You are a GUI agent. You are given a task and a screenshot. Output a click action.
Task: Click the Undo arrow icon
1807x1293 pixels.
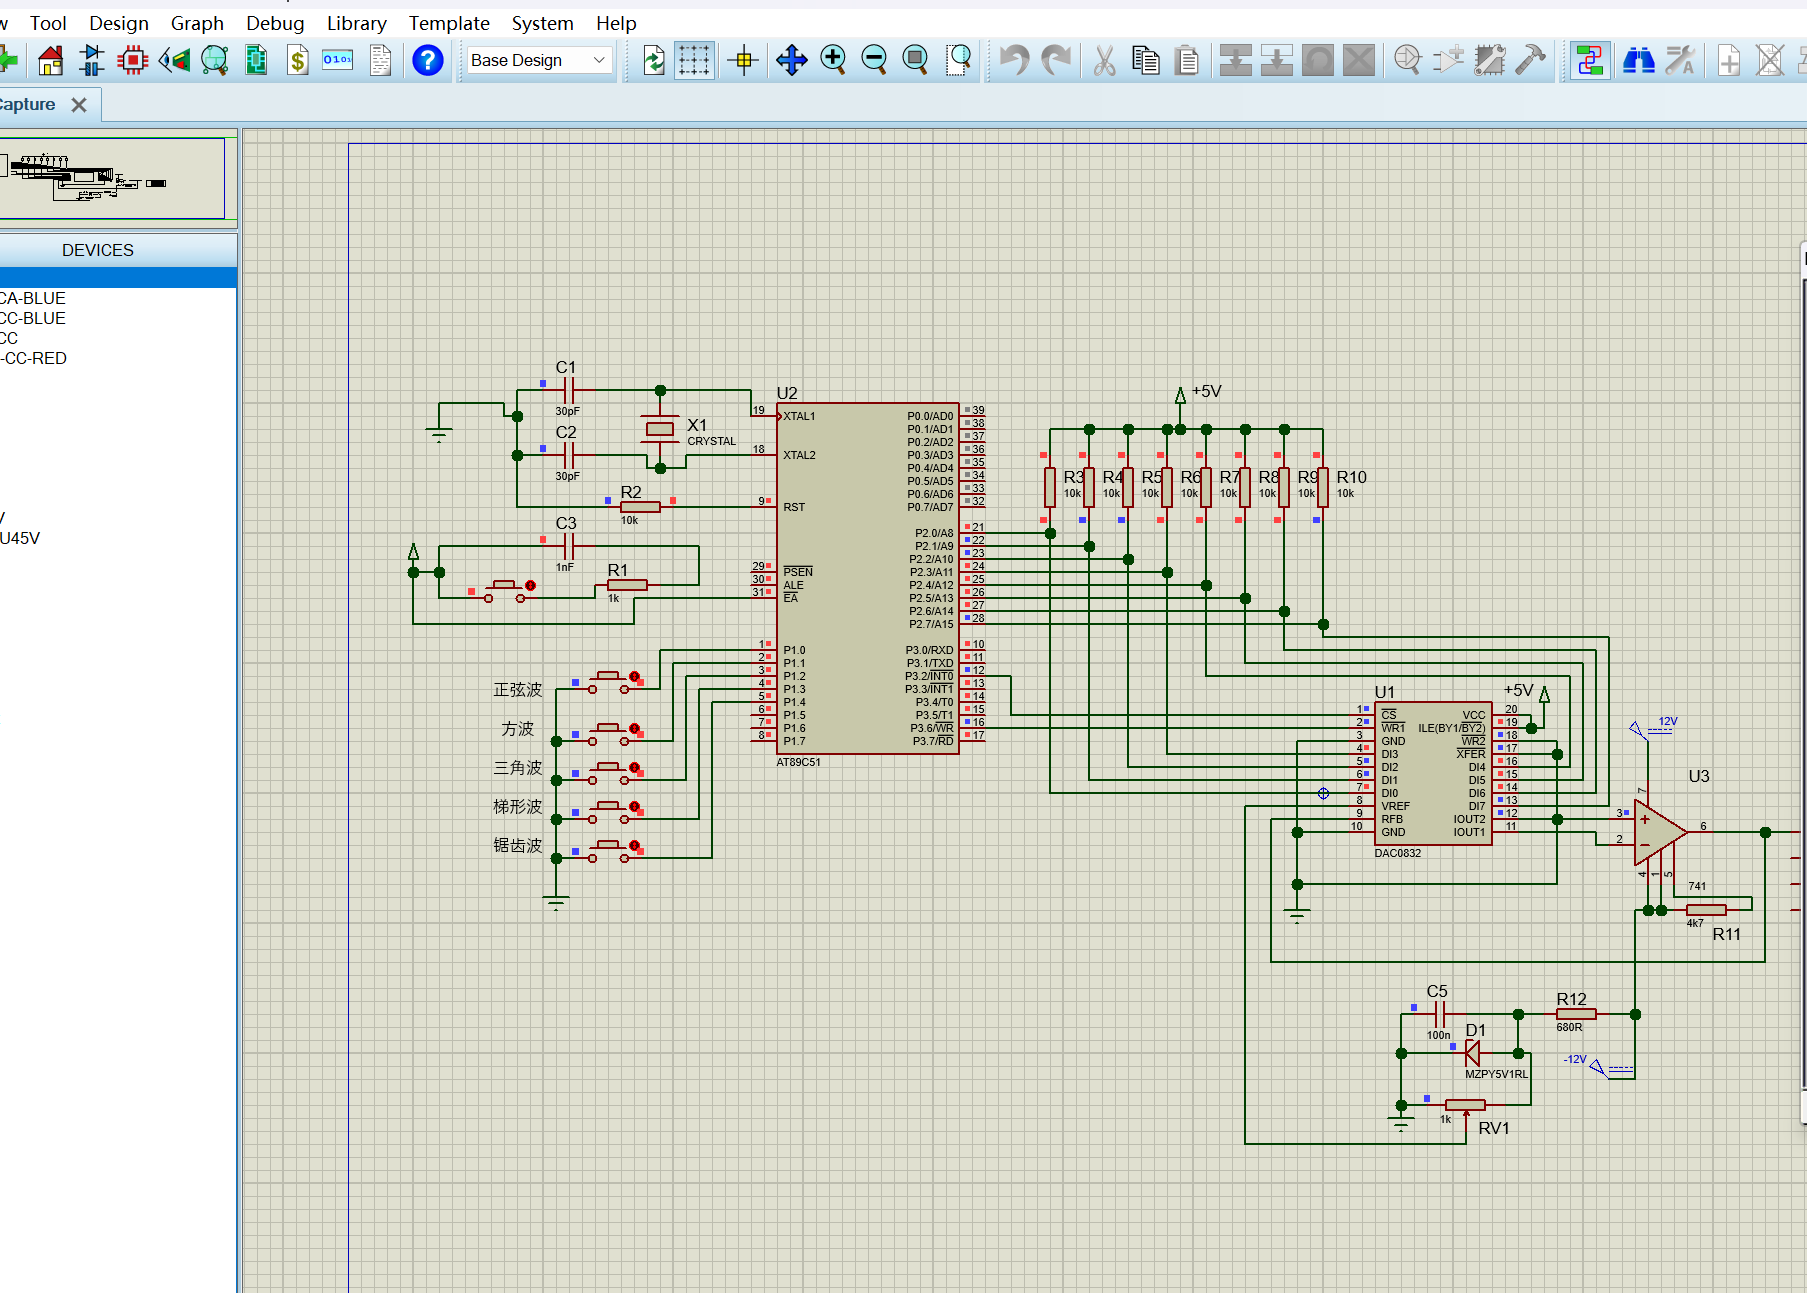pos(1014,61)
